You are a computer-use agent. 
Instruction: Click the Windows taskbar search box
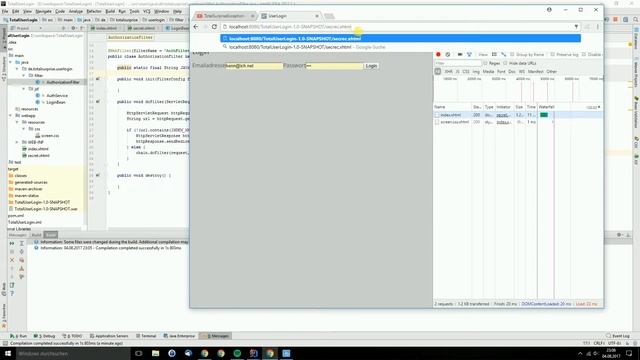(72, 353)
